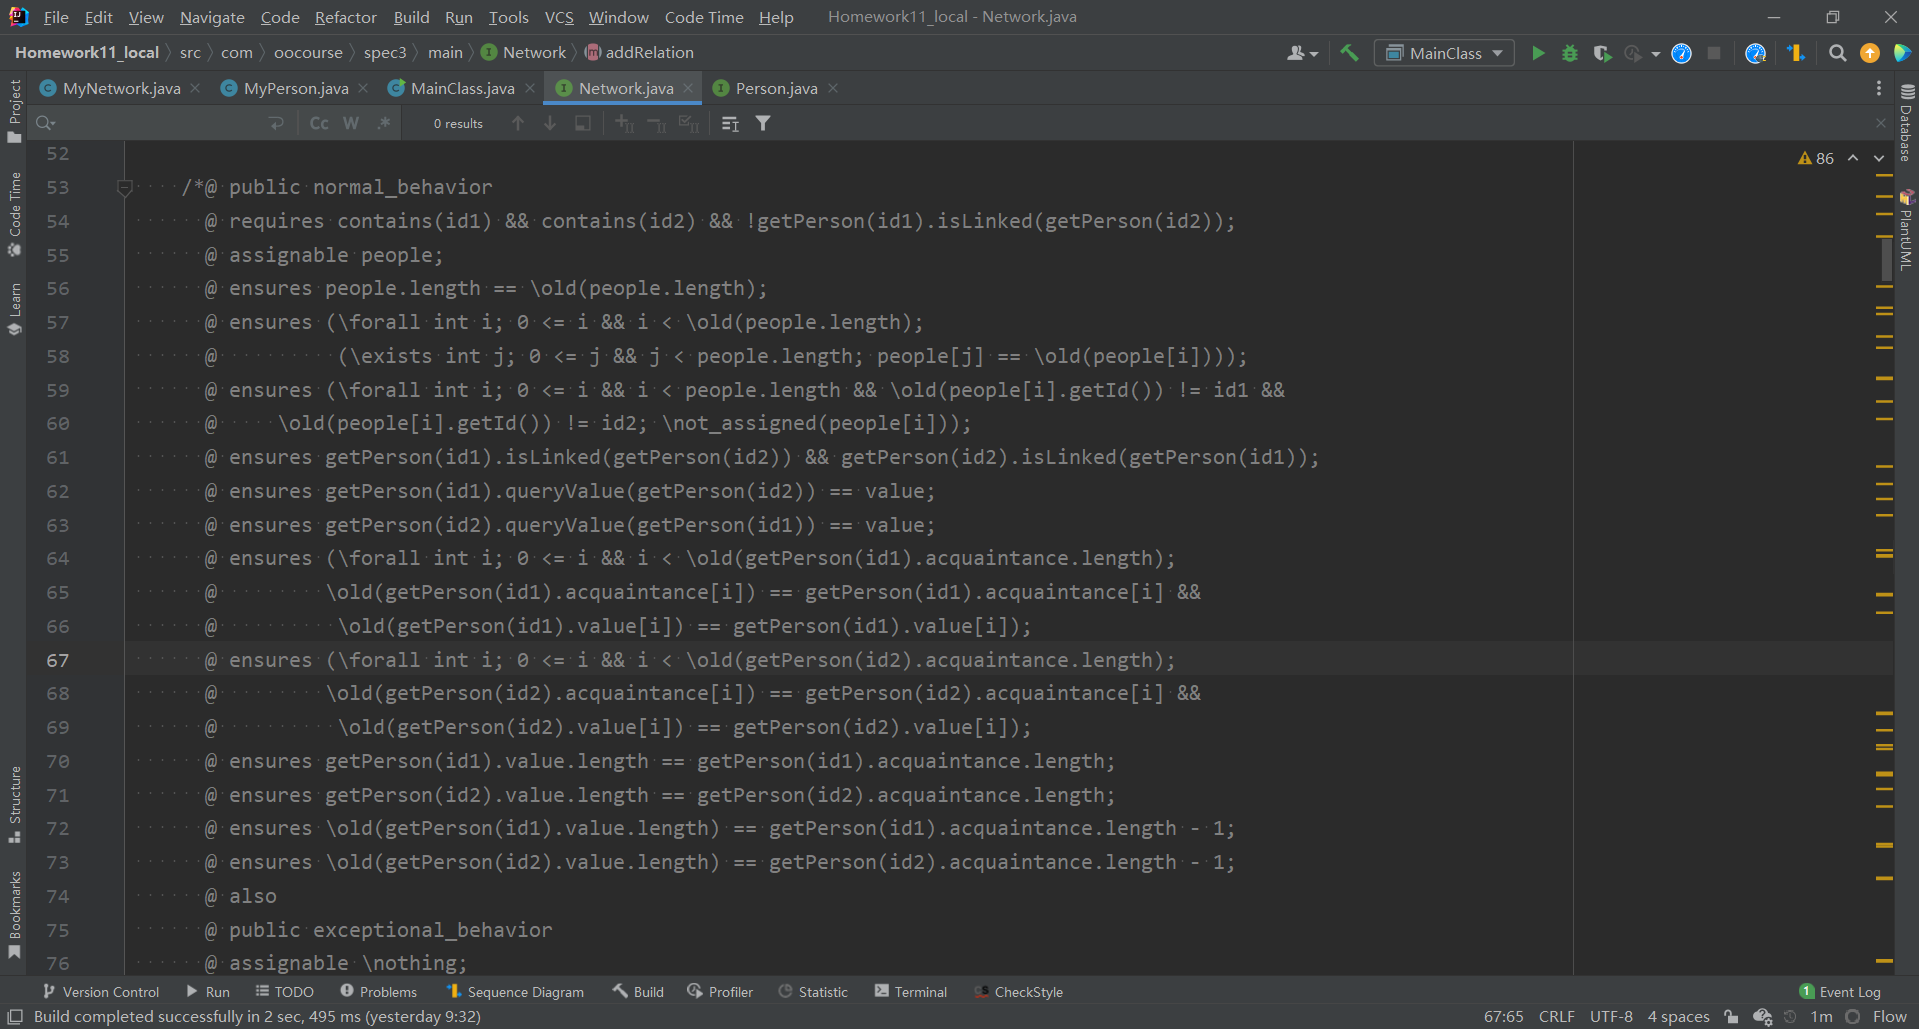The image size is (1919, 1029).
Task: Select all occurrences icon in find bar
Action: [x=688, y=123]
